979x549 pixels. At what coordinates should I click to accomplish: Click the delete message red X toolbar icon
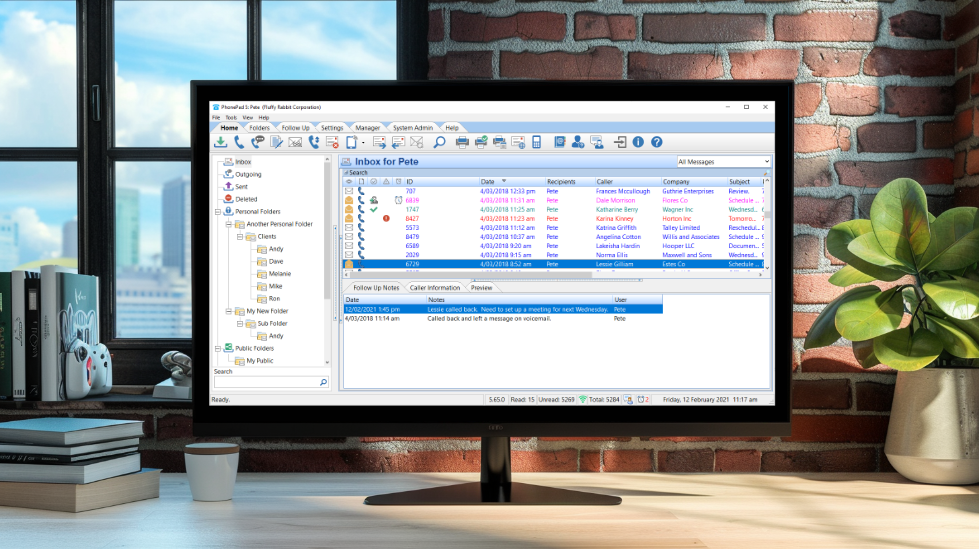[x=332, y=142]
